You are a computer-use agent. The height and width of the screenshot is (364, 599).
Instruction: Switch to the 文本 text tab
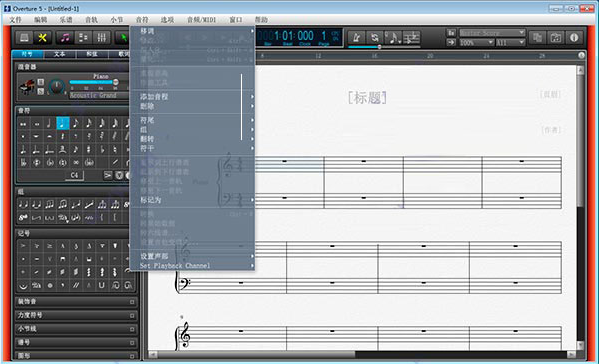59,54
